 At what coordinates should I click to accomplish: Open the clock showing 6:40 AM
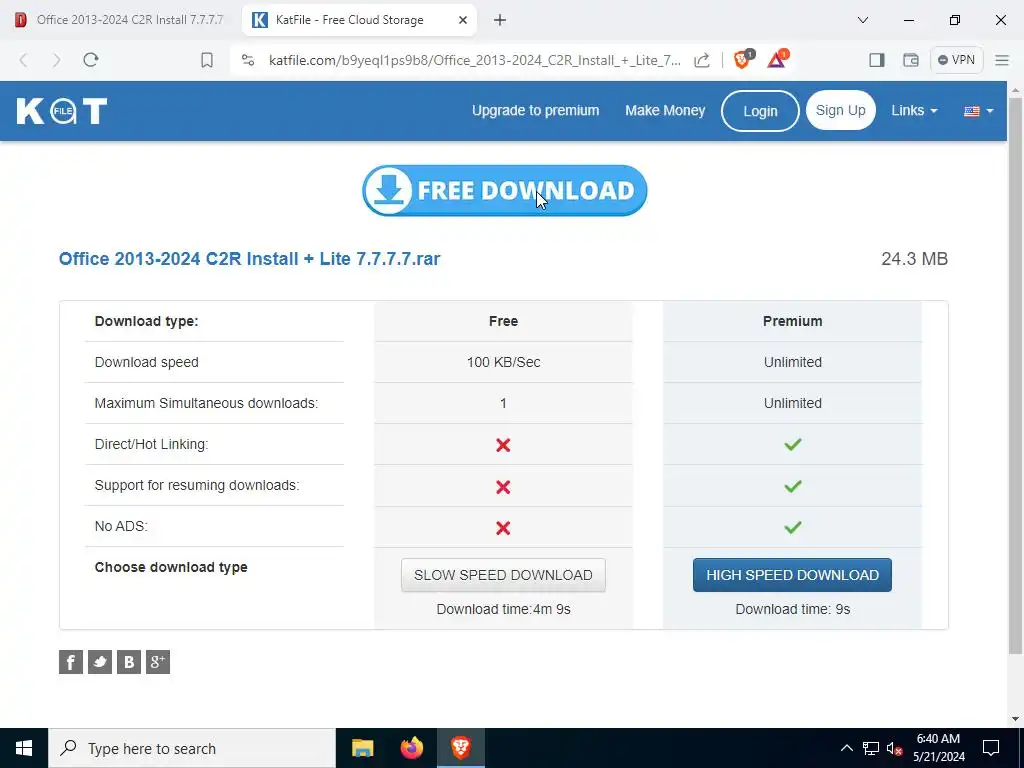pos(938,748)
